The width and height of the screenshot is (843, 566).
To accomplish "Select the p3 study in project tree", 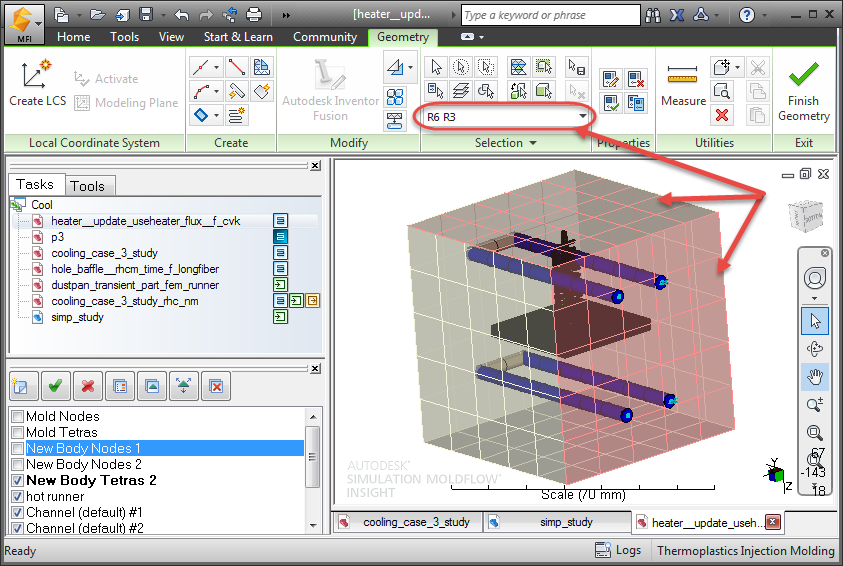I will (x=57, y=237).
